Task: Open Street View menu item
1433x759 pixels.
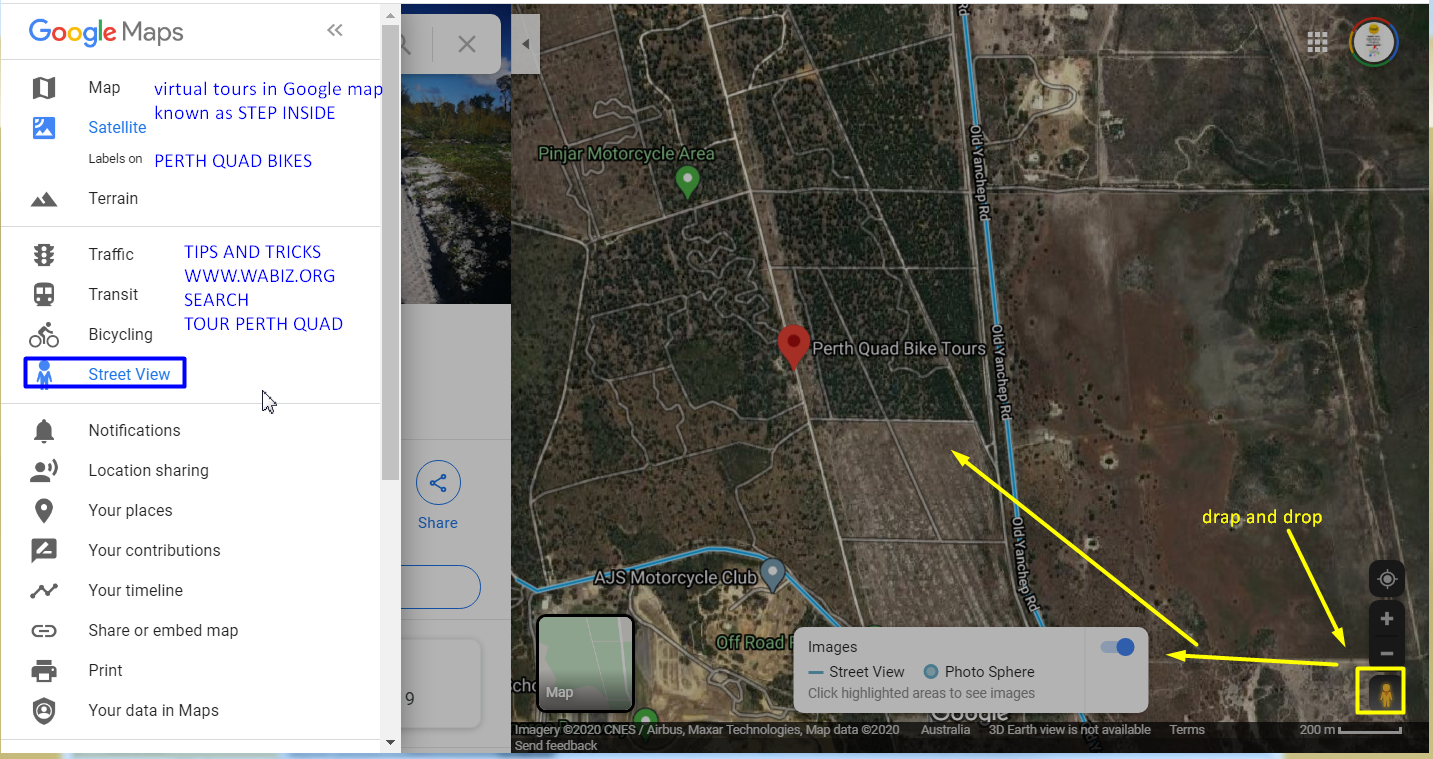Action: pyautogui.click(x=129, y=375)
